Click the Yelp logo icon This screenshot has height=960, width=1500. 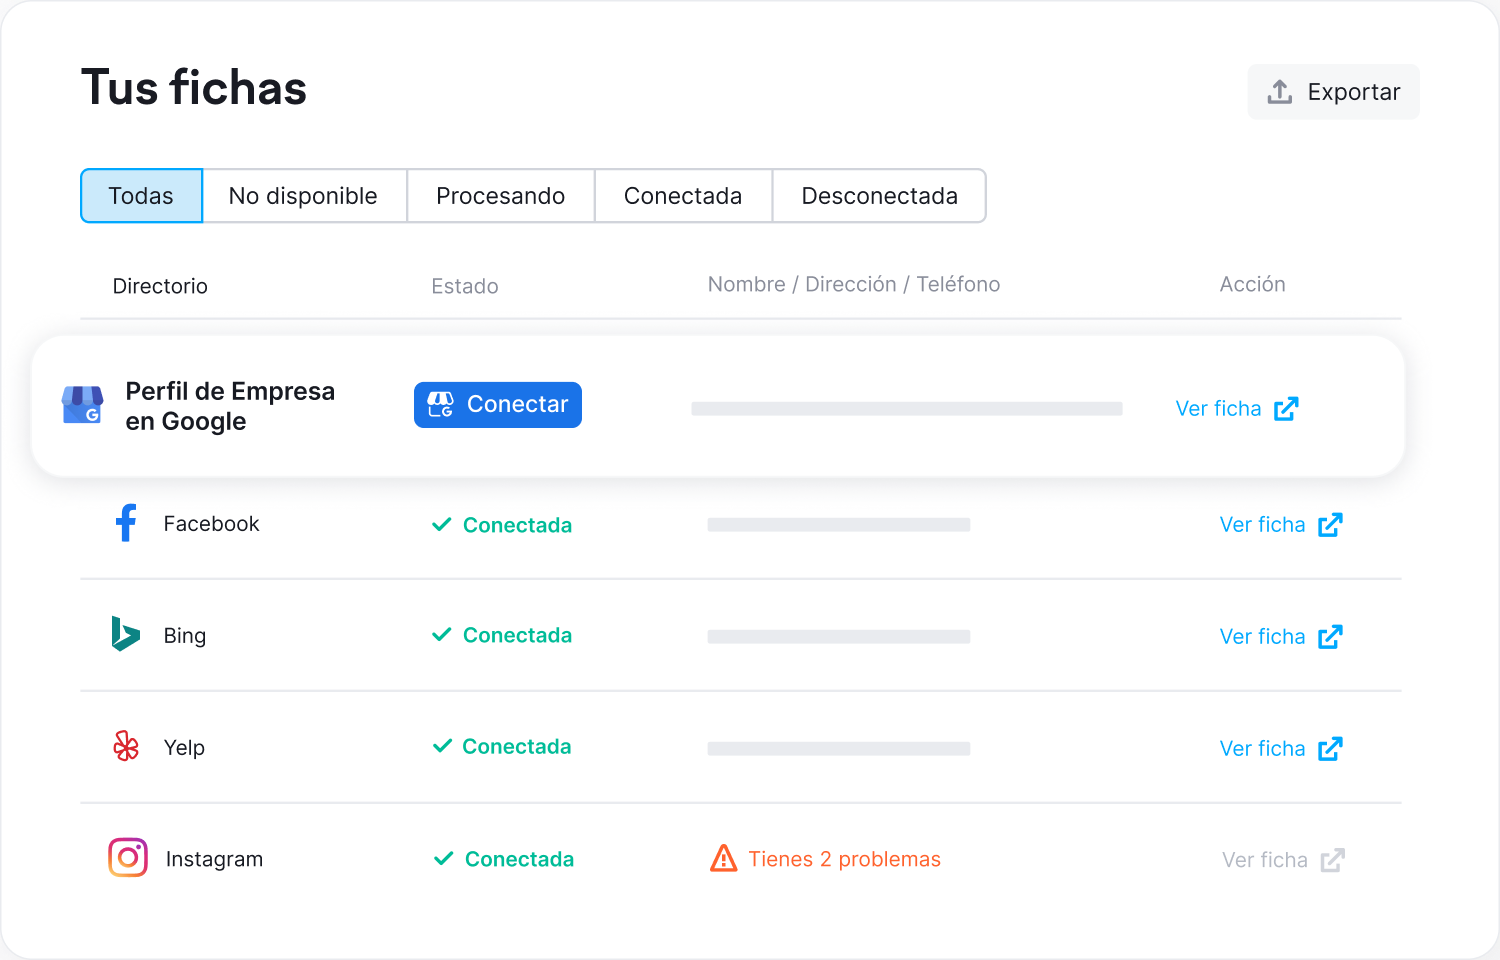click(126, 746)
